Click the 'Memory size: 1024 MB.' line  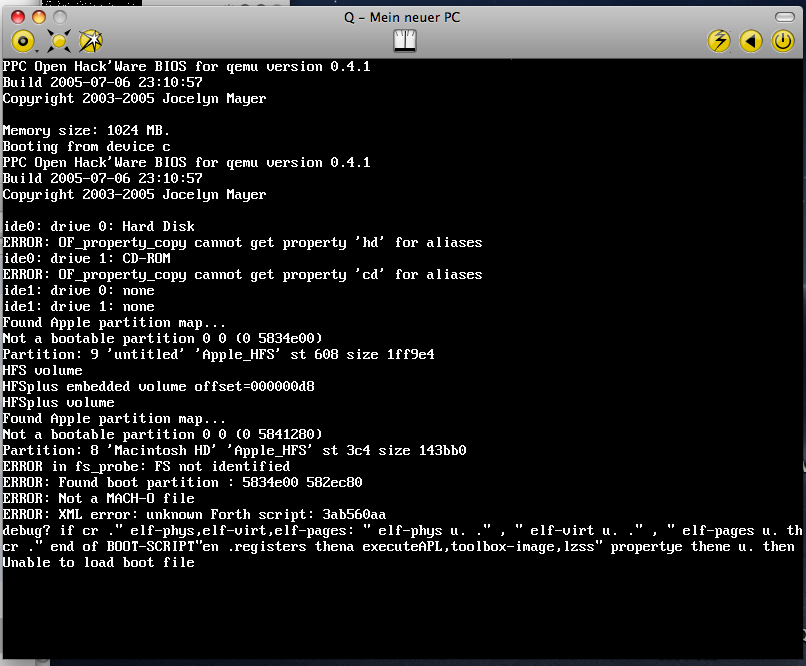click(x=86, y=131)
